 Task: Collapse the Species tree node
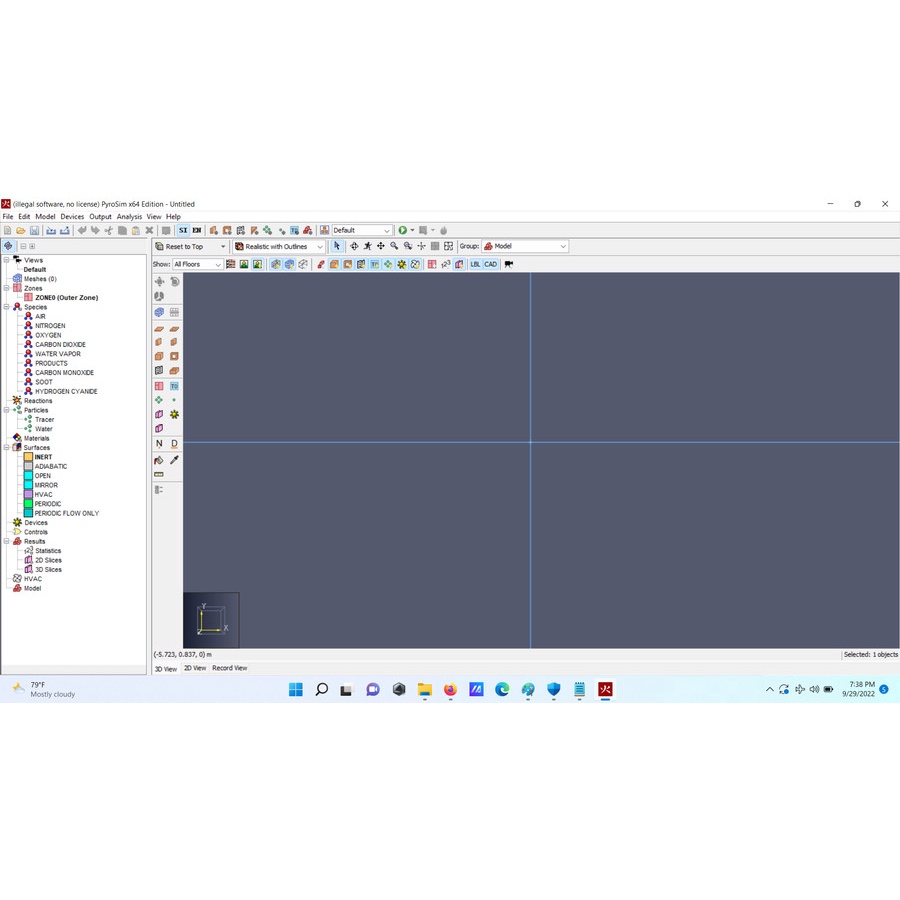[6, 307]
